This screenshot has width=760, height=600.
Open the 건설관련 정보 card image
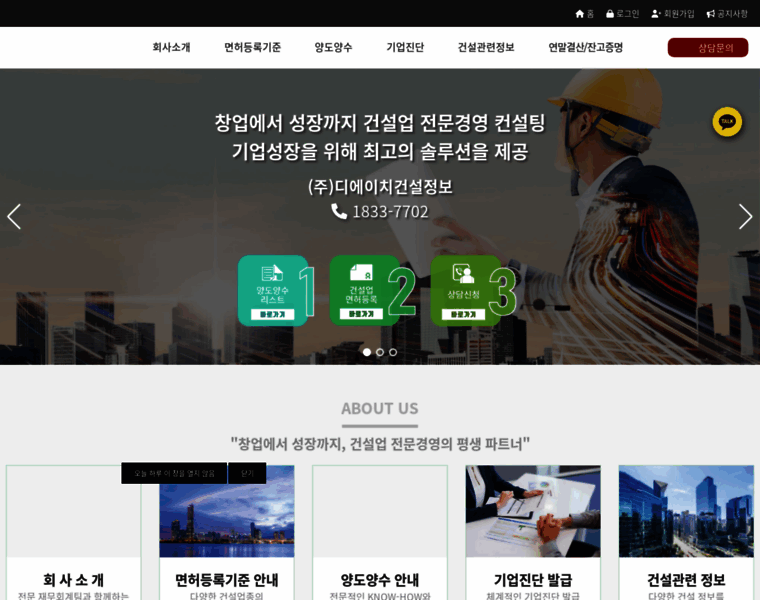pyautogui.click(x=686, y=511)
